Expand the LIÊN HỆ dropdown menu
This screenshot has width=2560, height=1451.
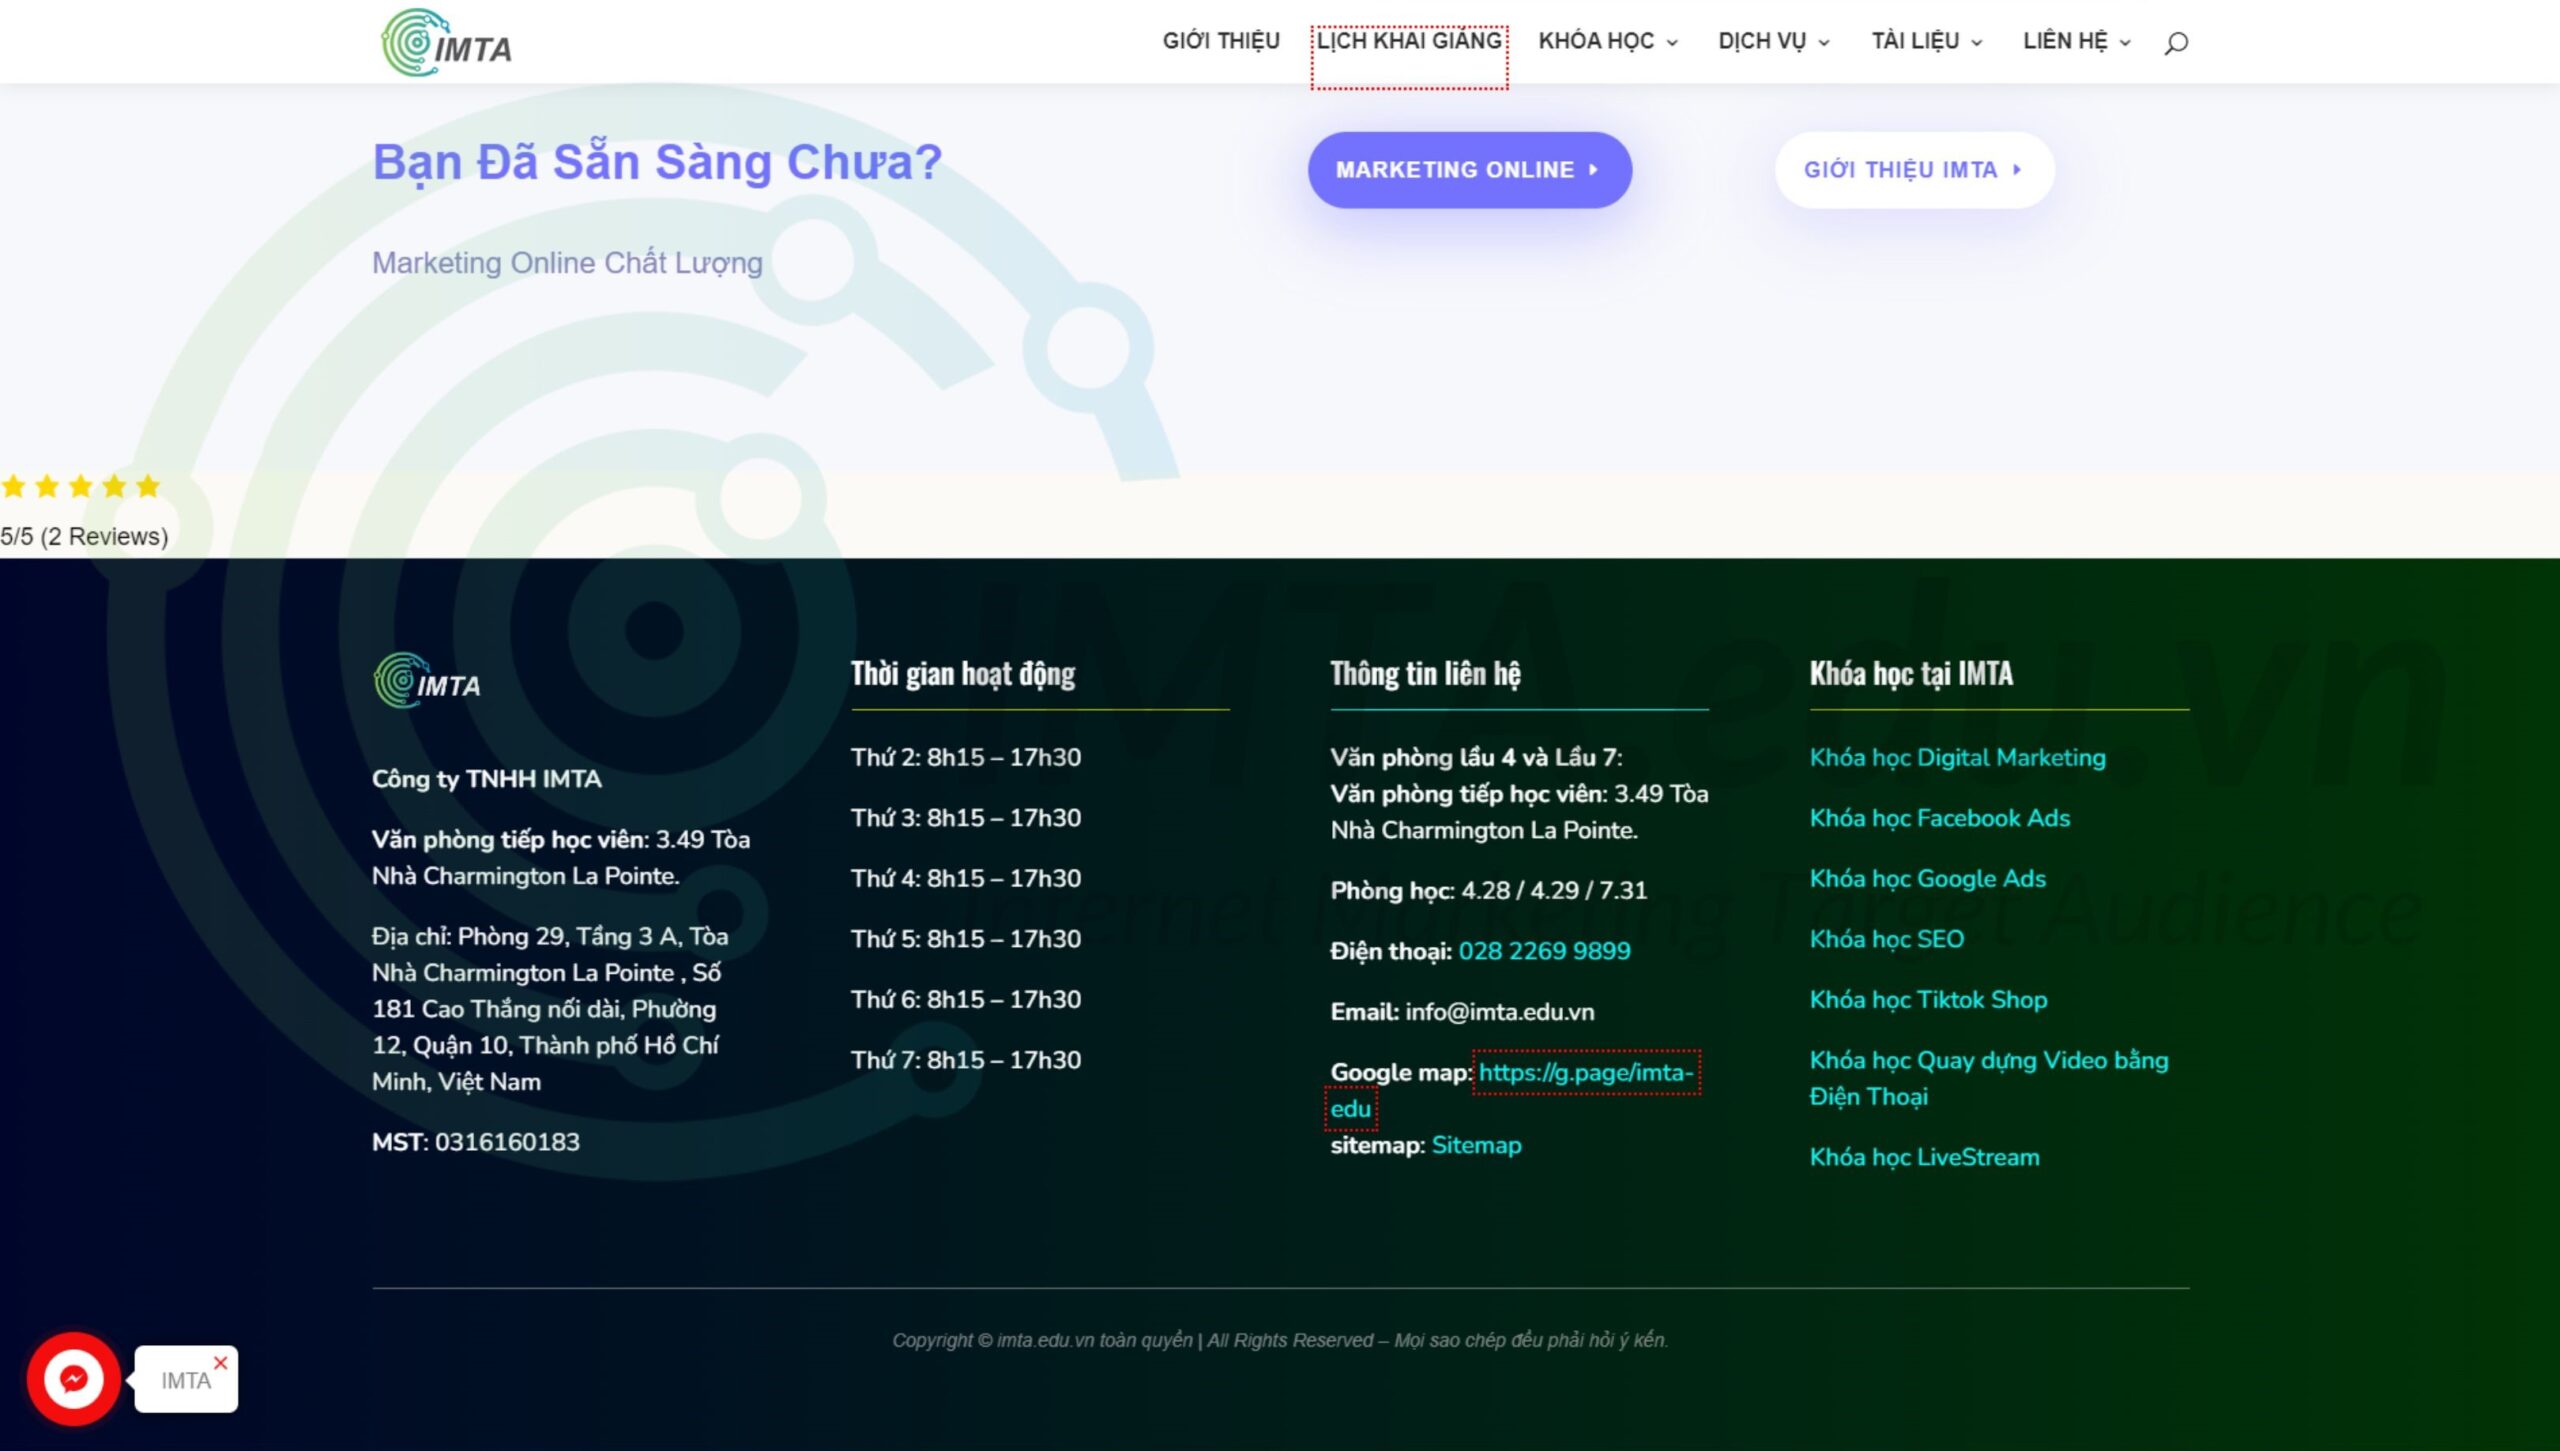[x=2077, y=41]
